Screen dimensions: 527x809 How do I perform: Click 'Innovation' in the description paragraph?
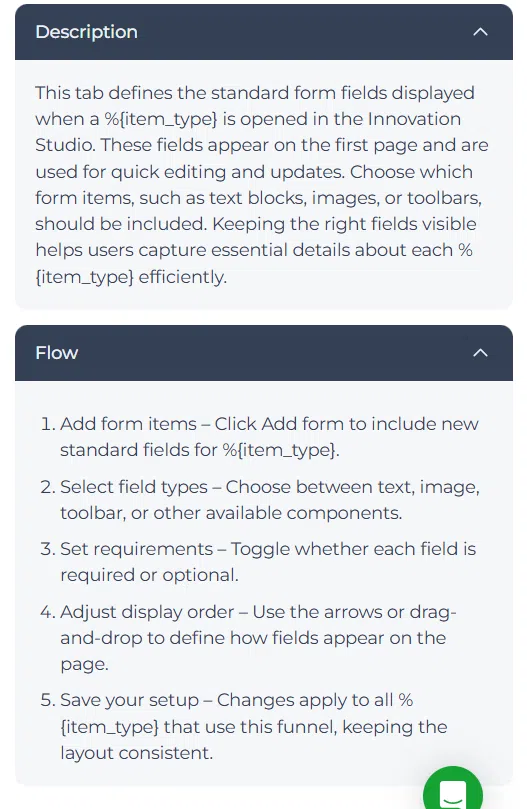pos(414,119)
